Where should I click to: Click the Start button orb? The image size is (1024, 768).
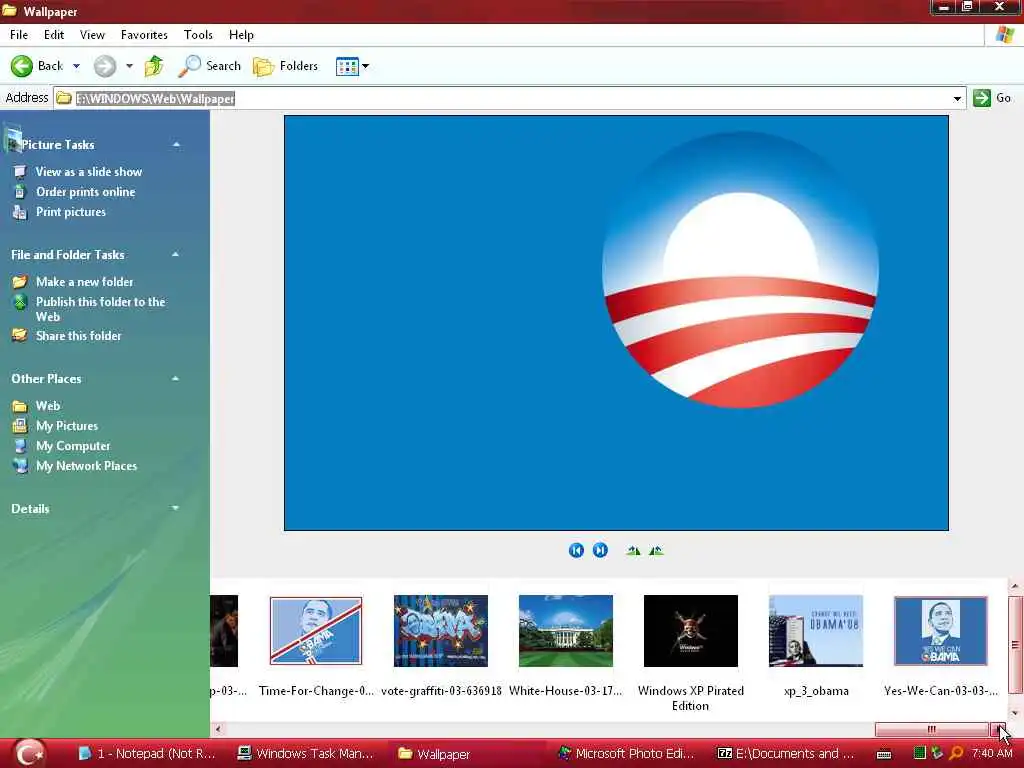coord(28,752)
